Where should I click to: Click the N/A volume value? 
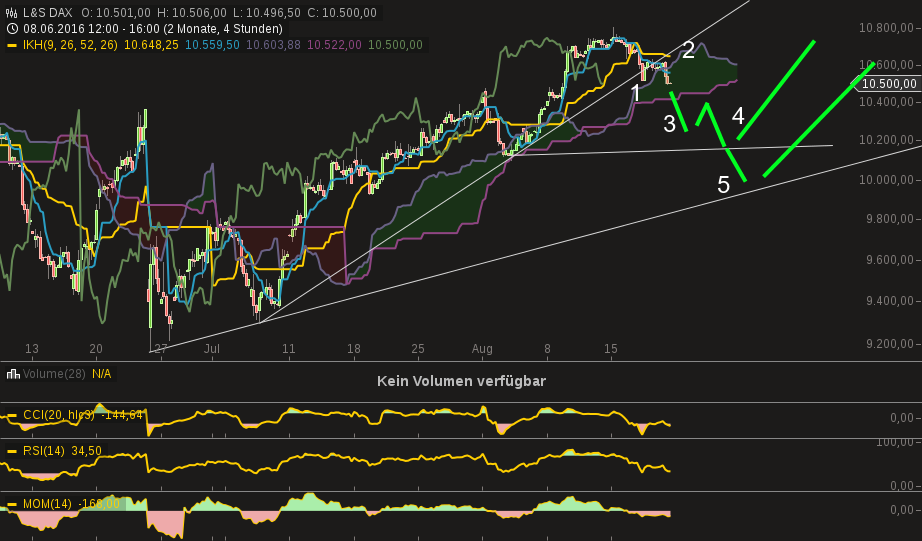pos(101,373)
